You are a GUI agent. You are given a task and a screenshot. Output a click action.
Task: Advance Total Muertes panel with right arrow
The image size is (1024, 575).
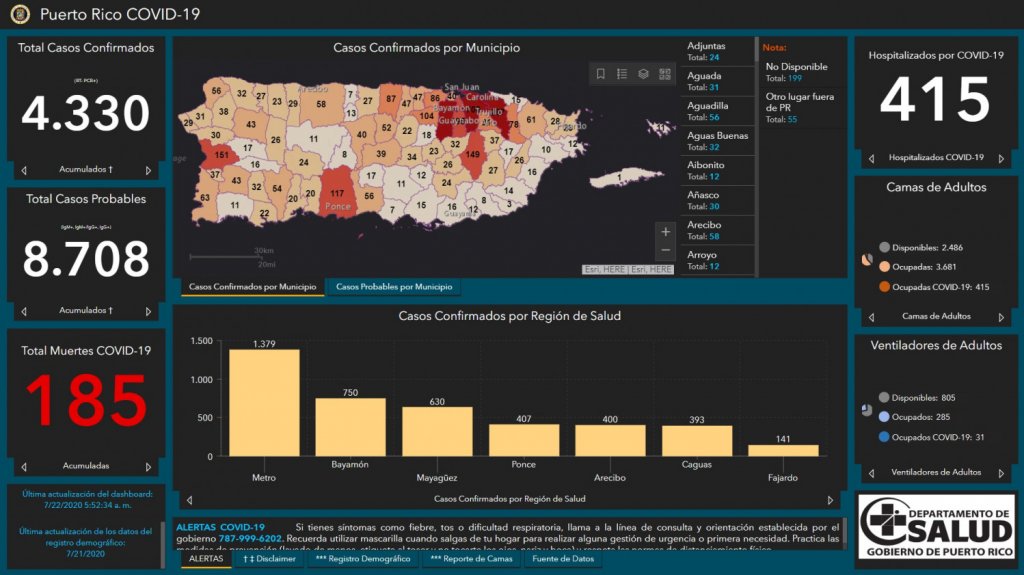[x=148, y=466]
